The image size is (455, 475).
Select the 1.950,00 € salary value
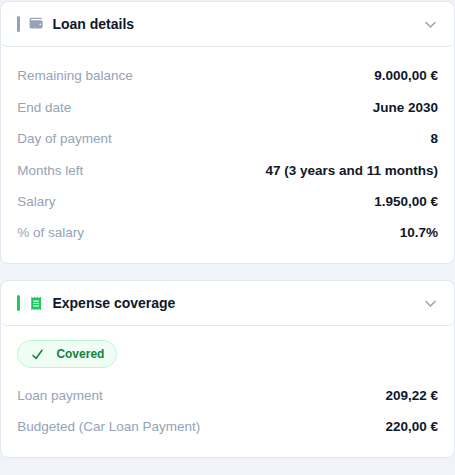406,202
